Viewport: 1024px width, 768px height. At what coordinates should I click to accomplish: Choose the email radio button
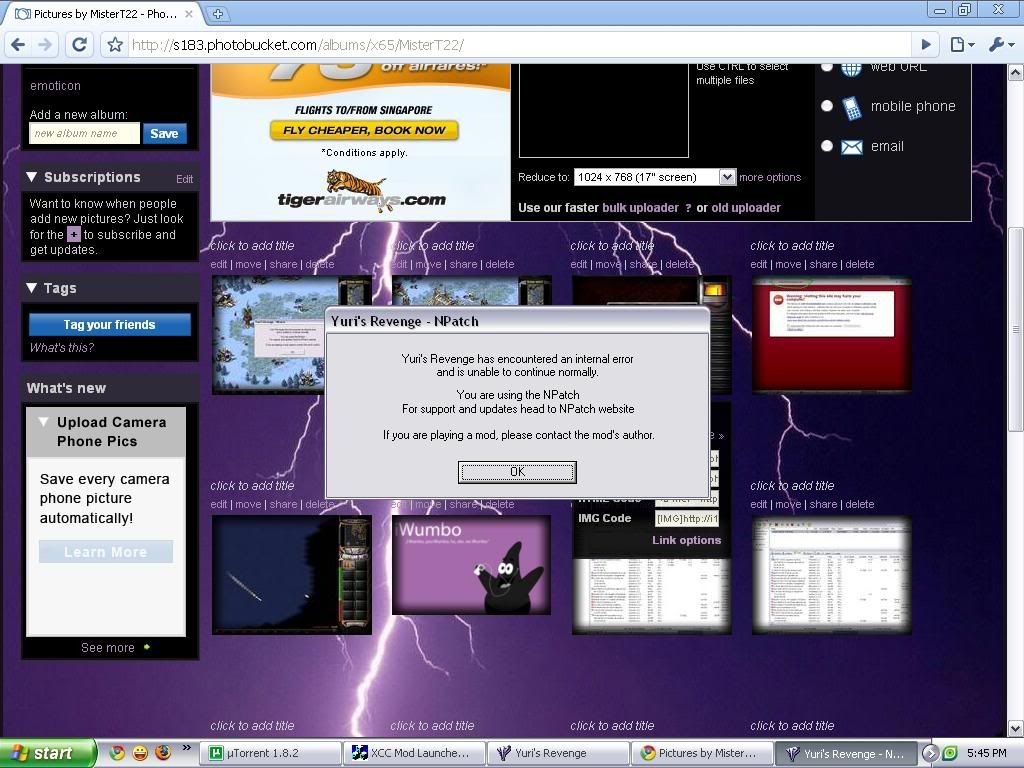(827, 146)
